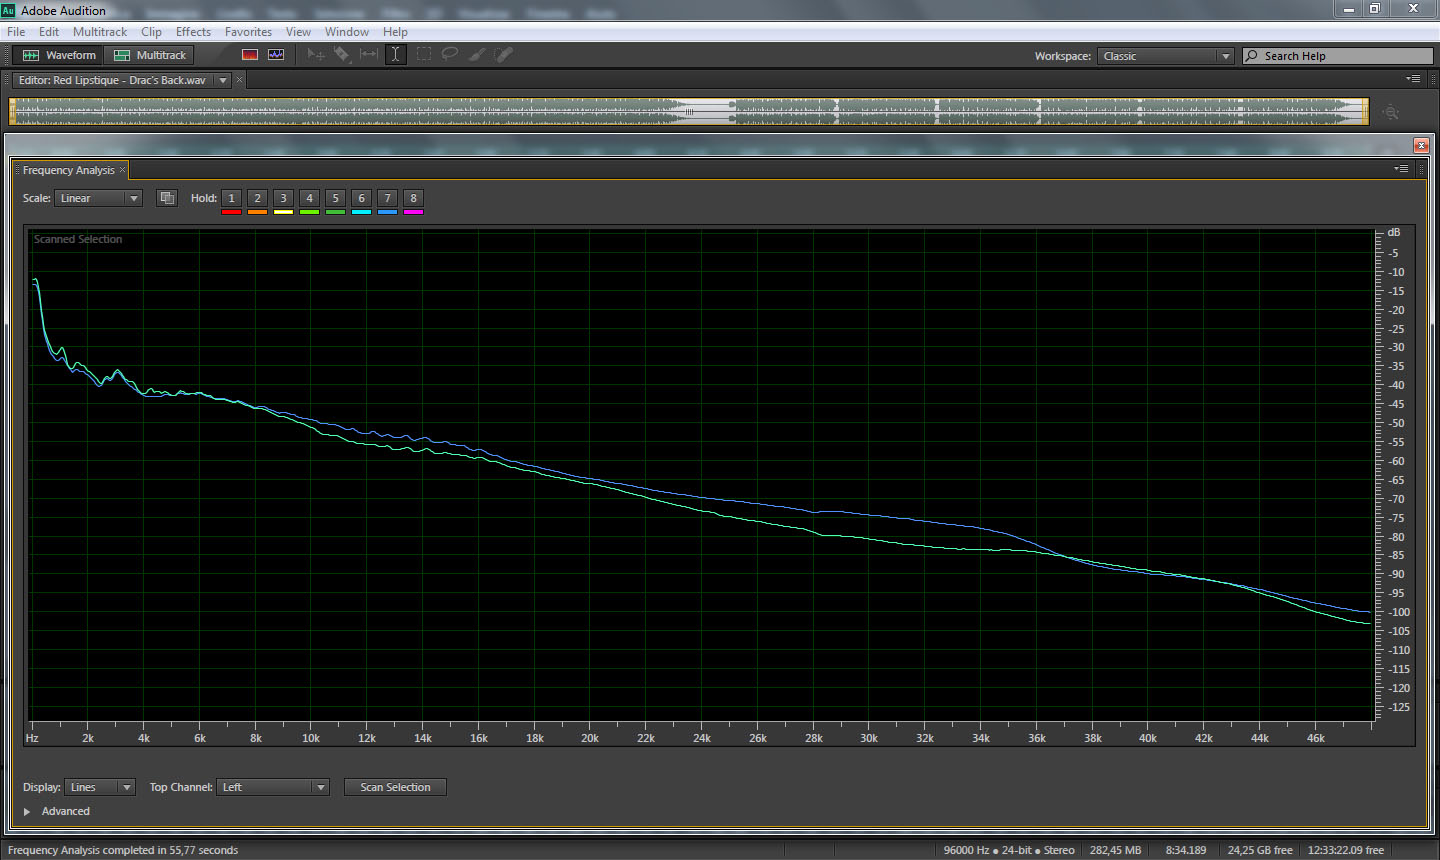
Task: Click the Scan Selection button
Action: pyautogui.click(x=395, y=787)
